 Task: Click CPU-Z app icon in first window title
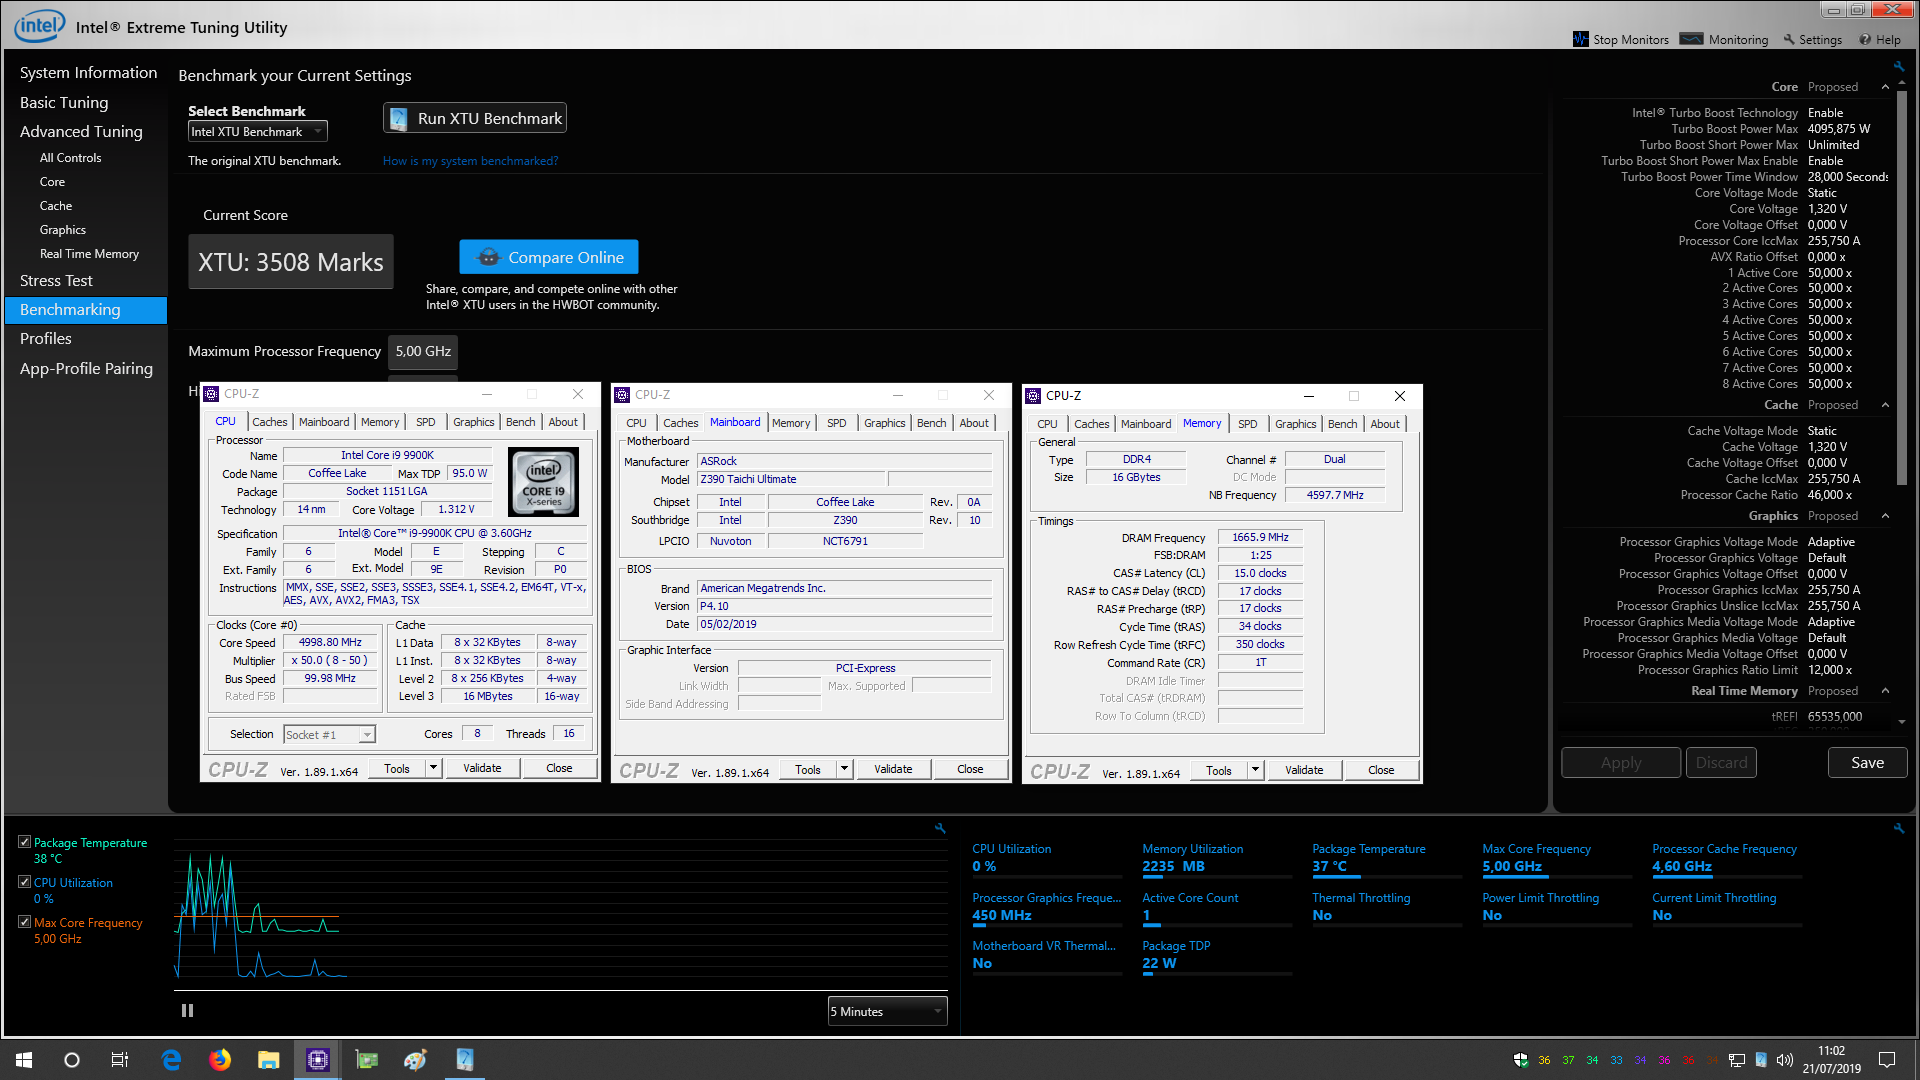coord(211,394)
